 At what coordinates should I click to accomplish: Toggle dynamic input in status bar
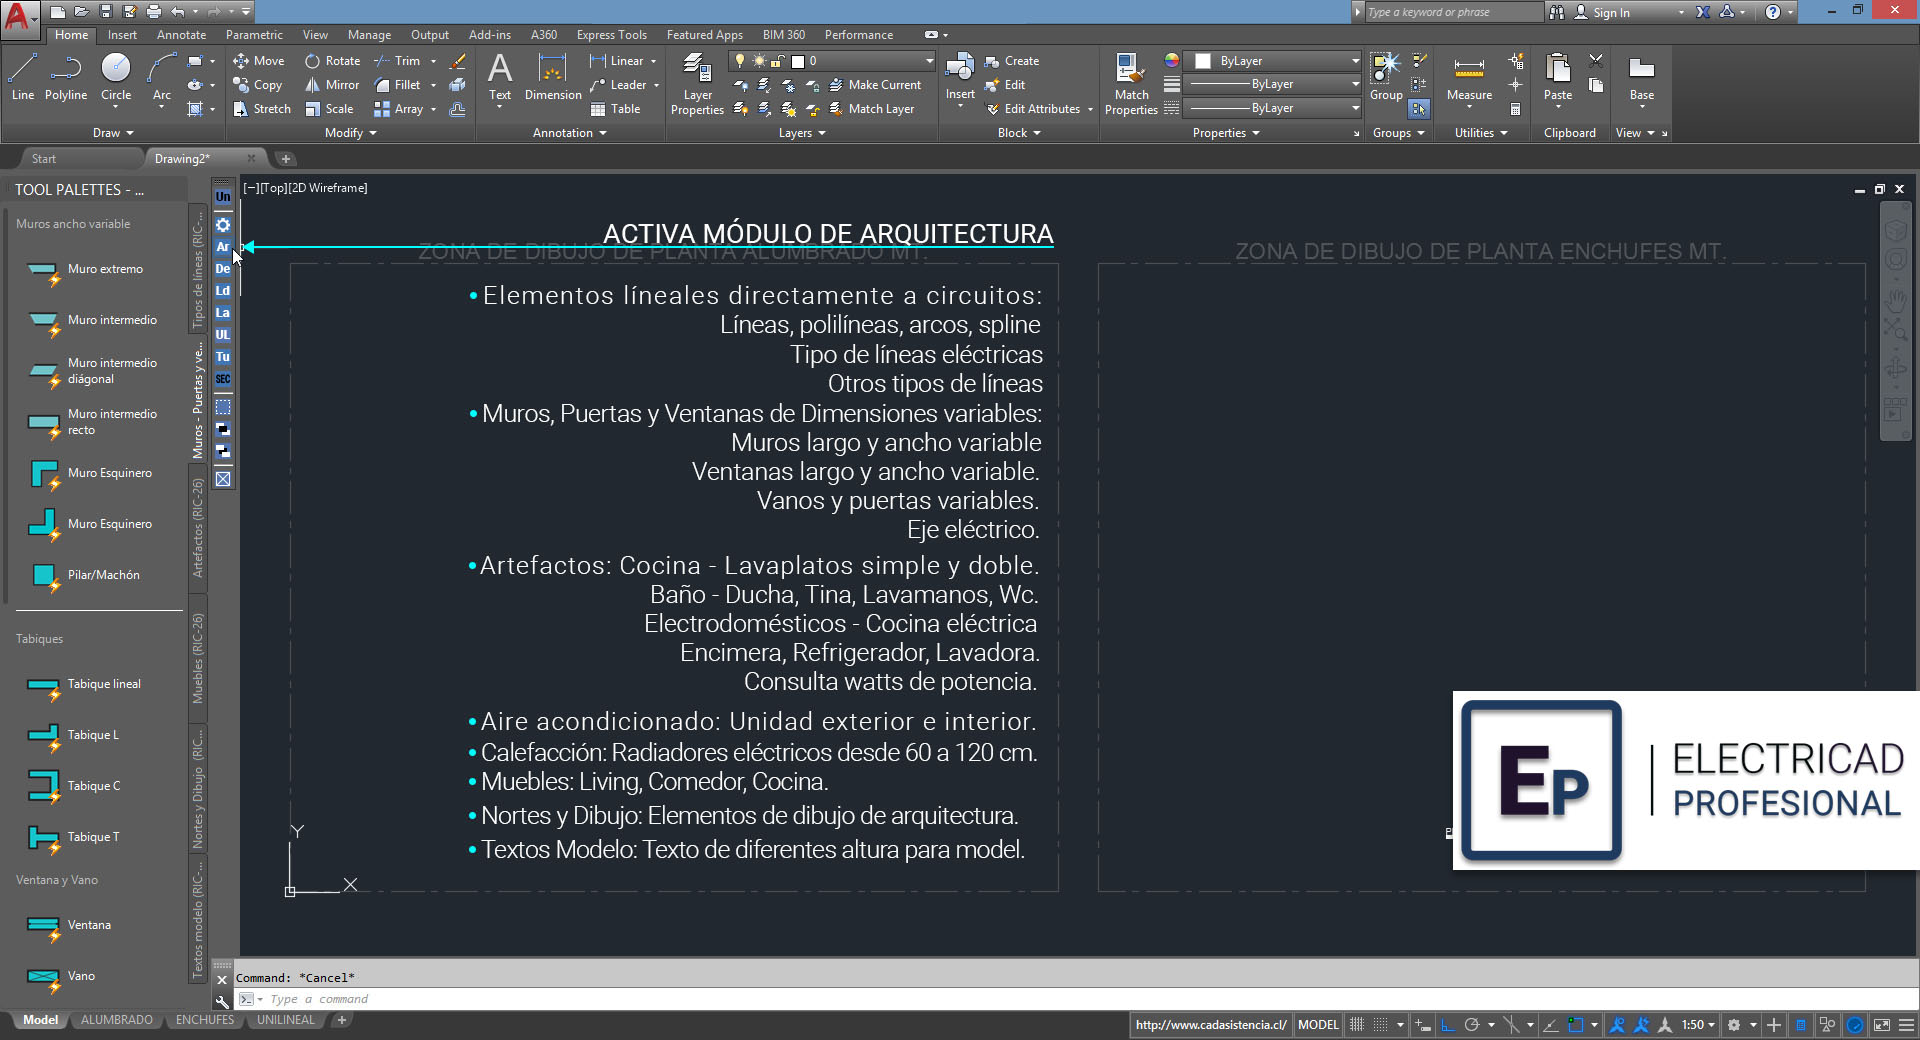(1423, 1025)
